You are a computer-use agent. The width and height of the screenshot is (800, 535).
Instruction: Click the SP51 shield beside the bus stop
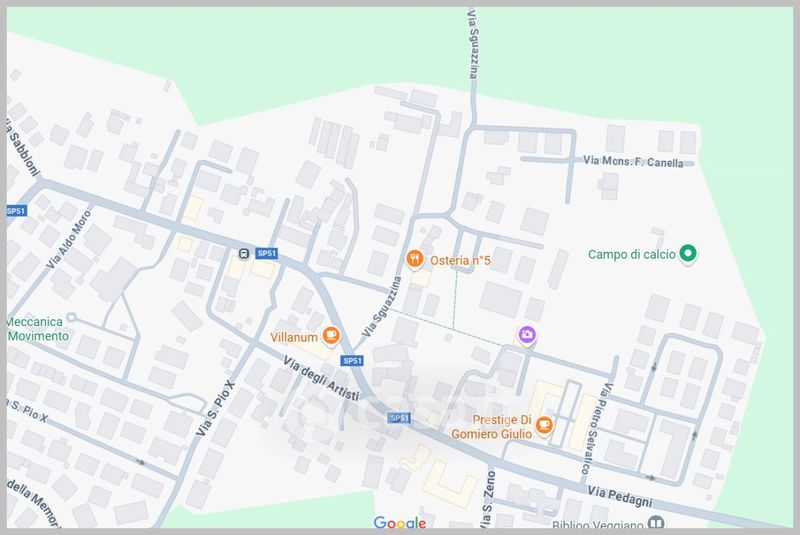coord(266,254)
